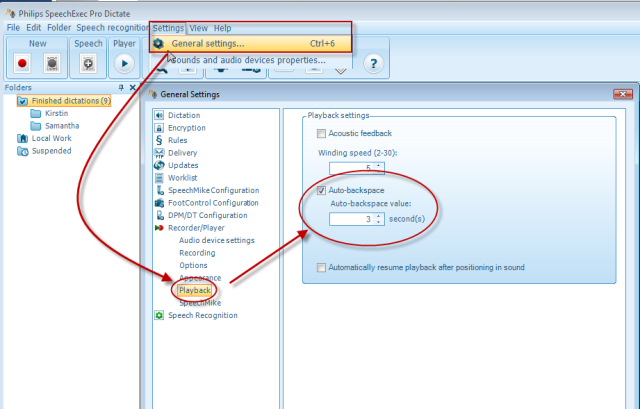Click the Encryption lock icon
The width and height of the screenshot is (640, 409).
(159, 128)
